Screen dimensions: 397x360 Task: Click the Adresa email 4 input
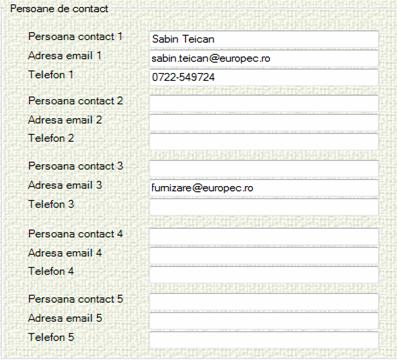pyautogui.click(x=264, y=256)
